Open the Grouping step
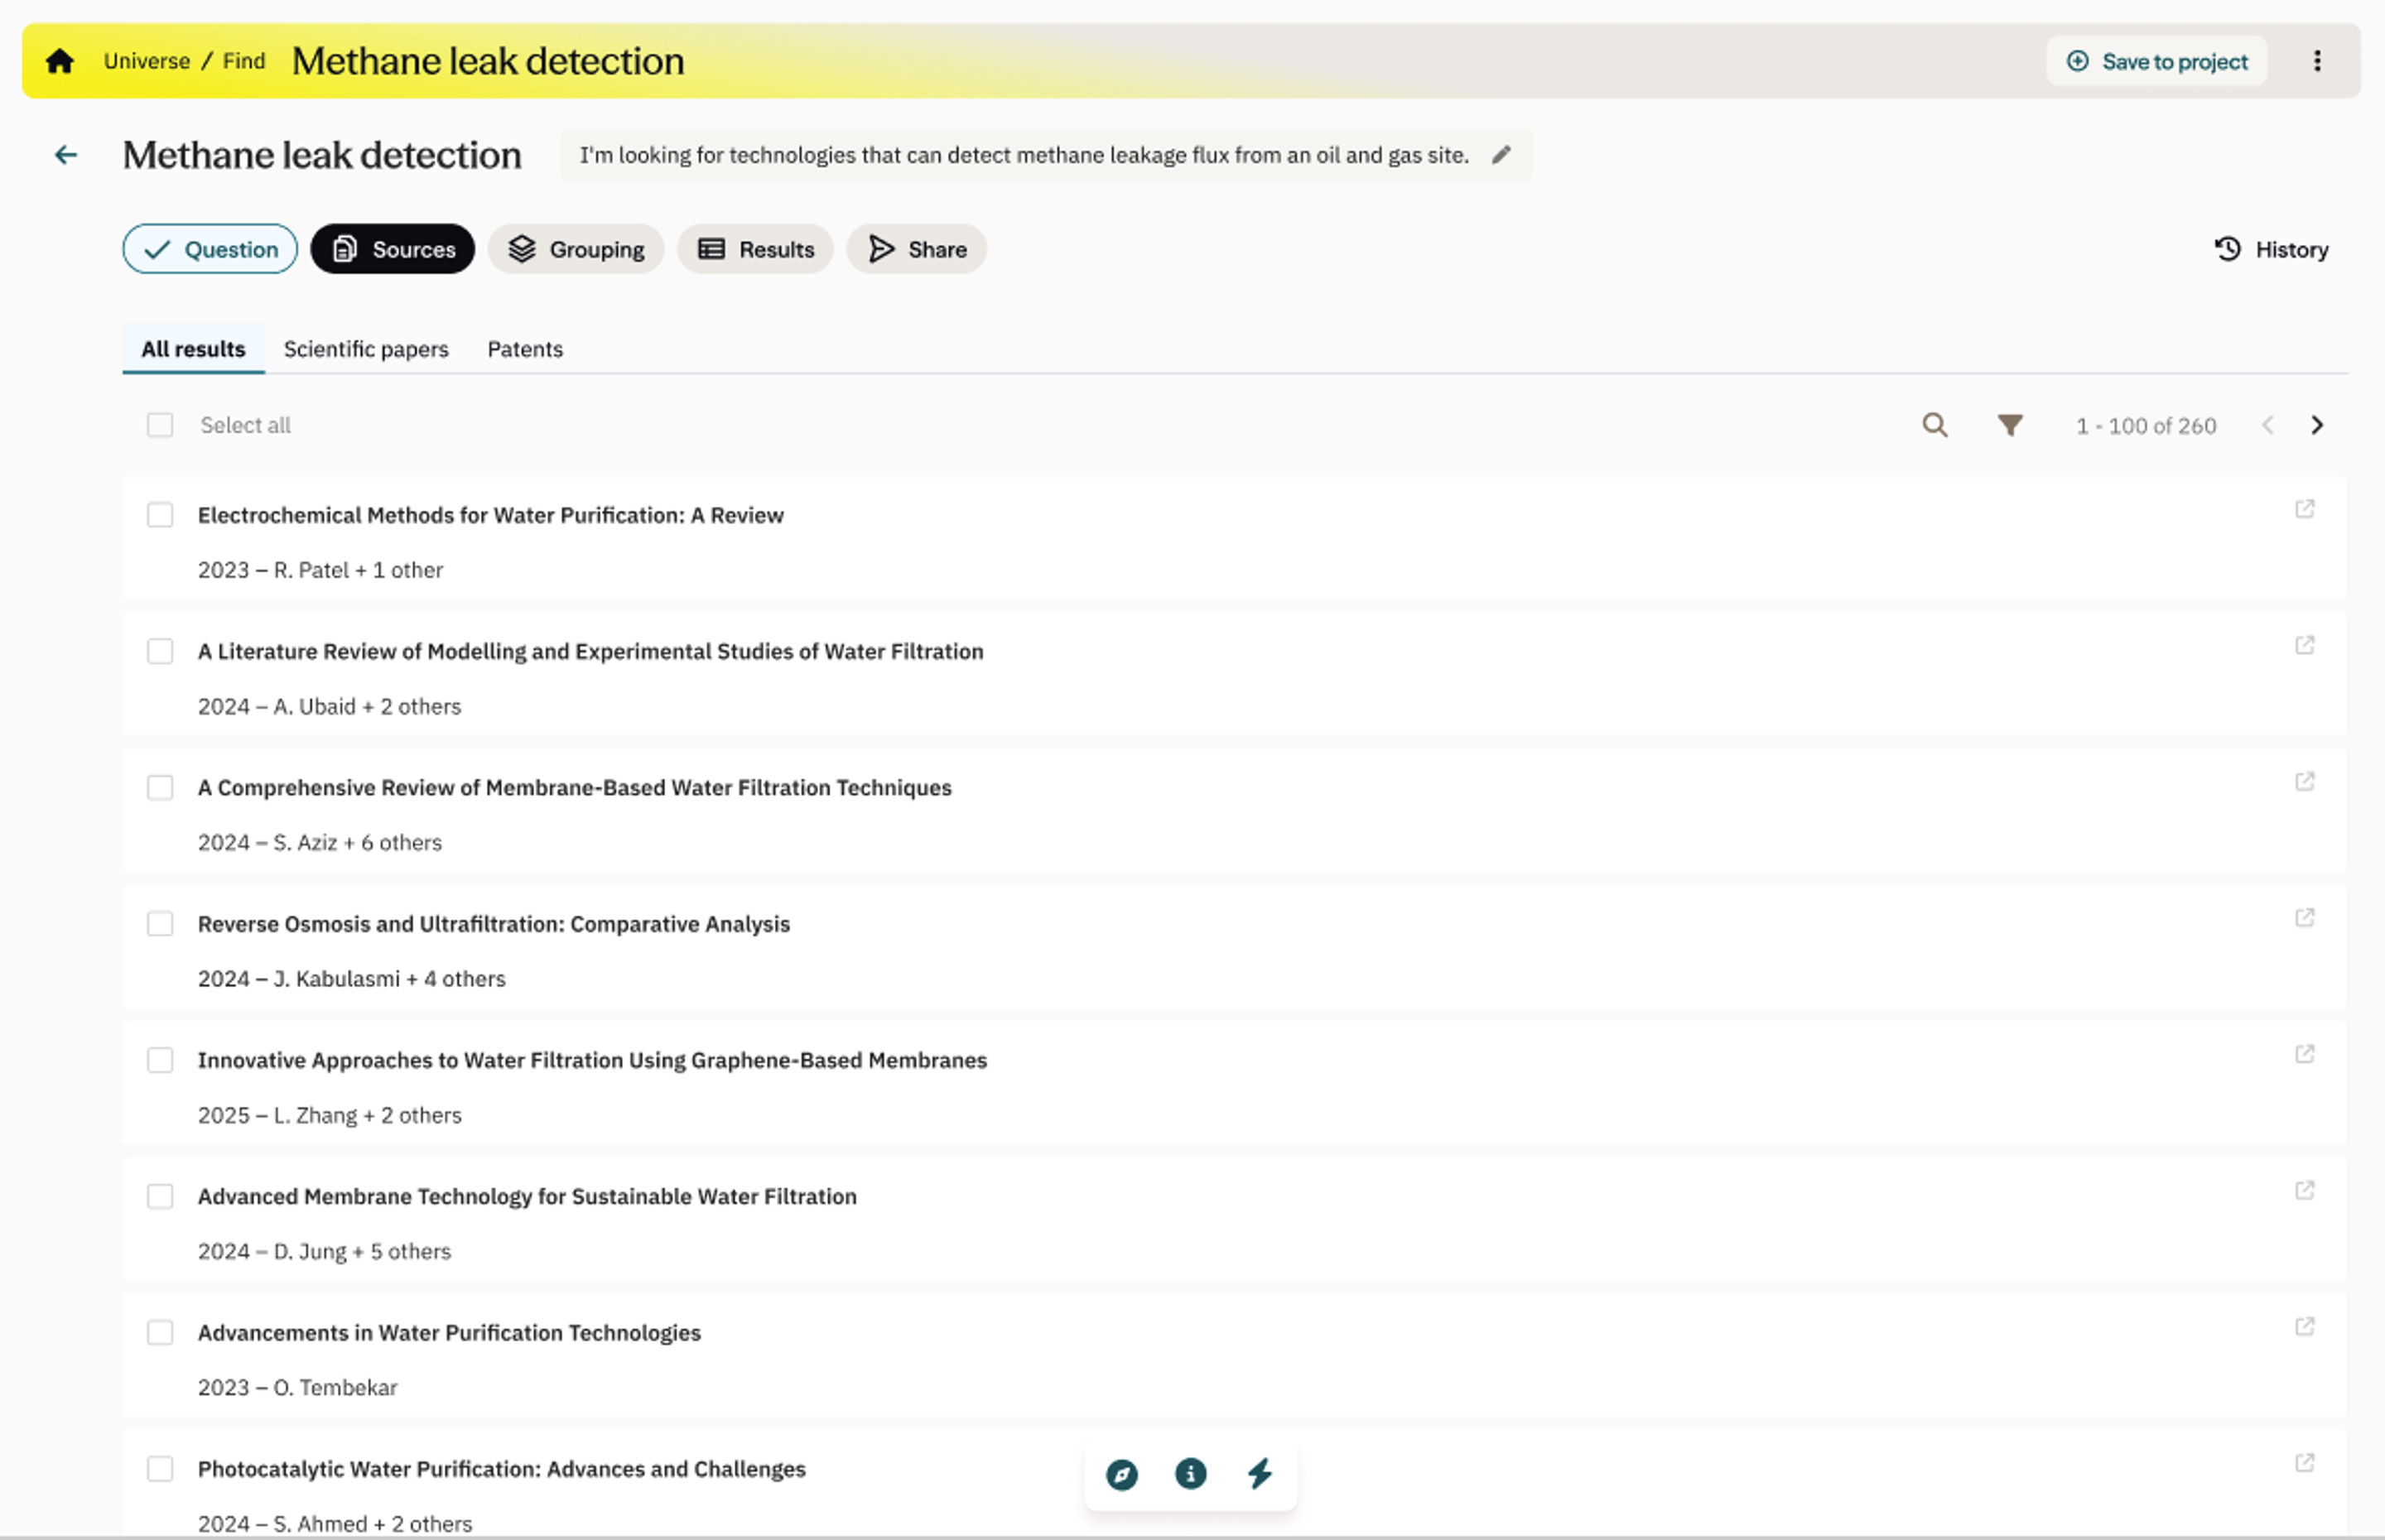 point(576,249)
